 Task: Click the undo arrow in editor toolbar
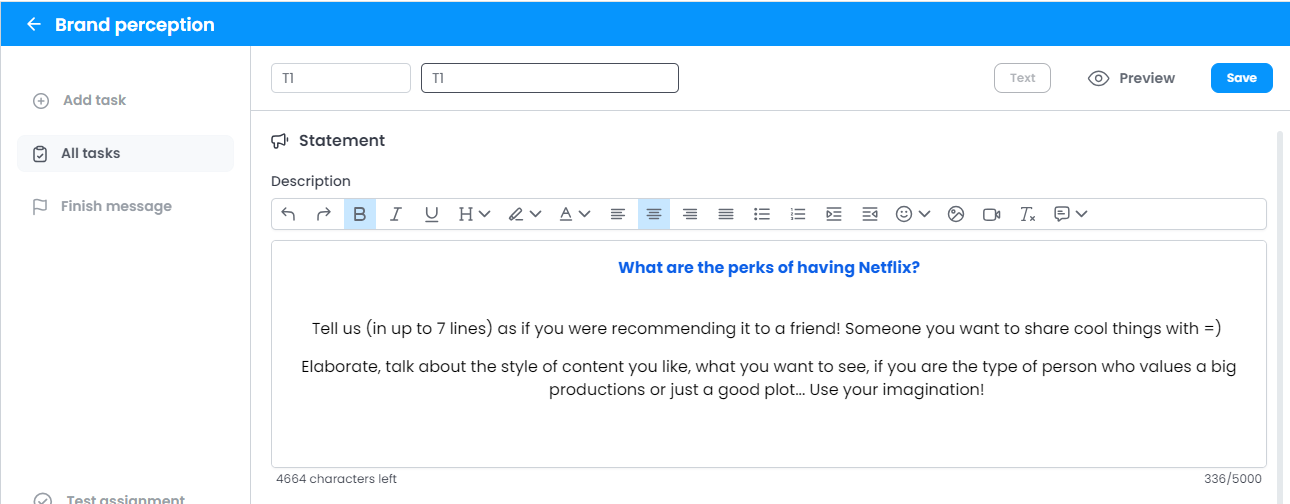[288, 214]
